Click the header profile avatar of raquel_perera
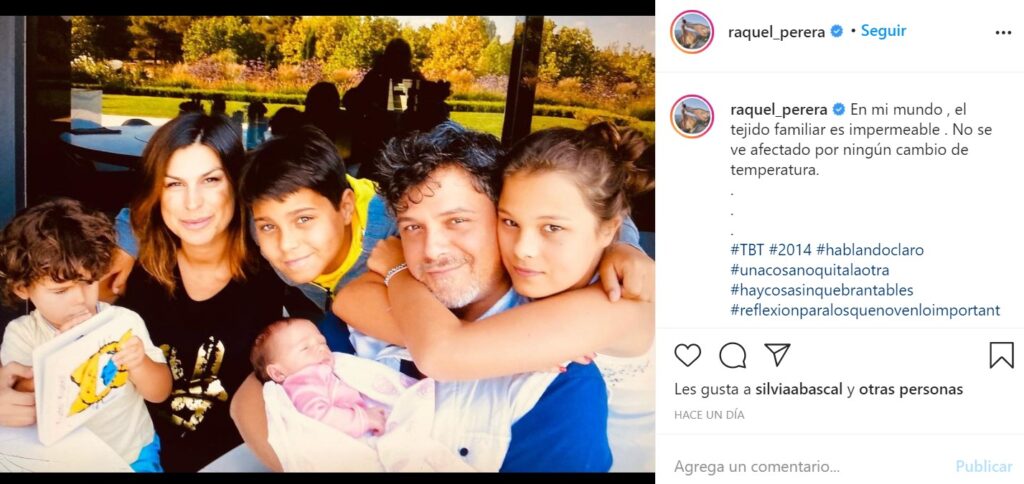 [692, 32]
